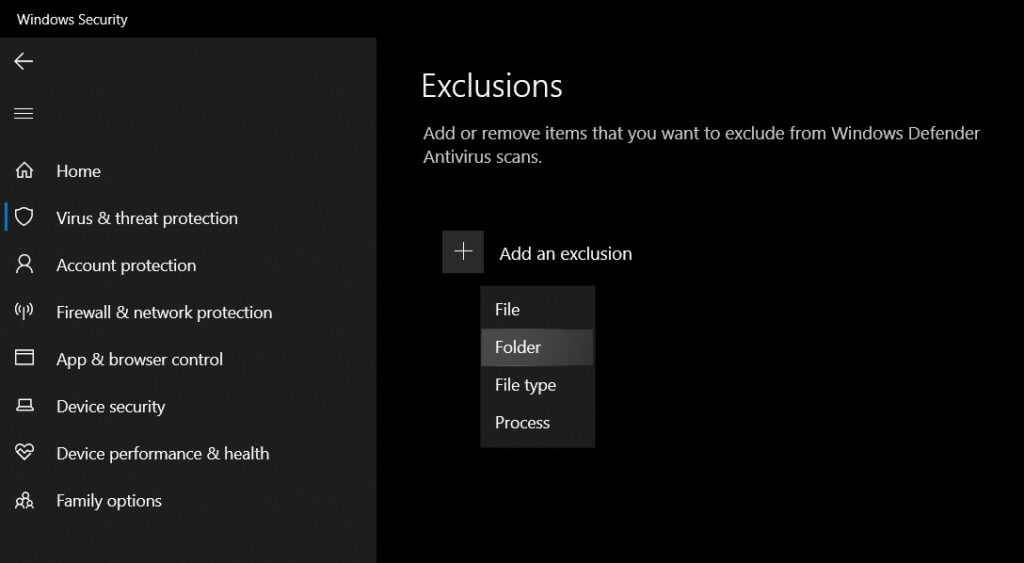Click the back arrow icon
Screen dimensions: 1024x563
tap(23, 61)
